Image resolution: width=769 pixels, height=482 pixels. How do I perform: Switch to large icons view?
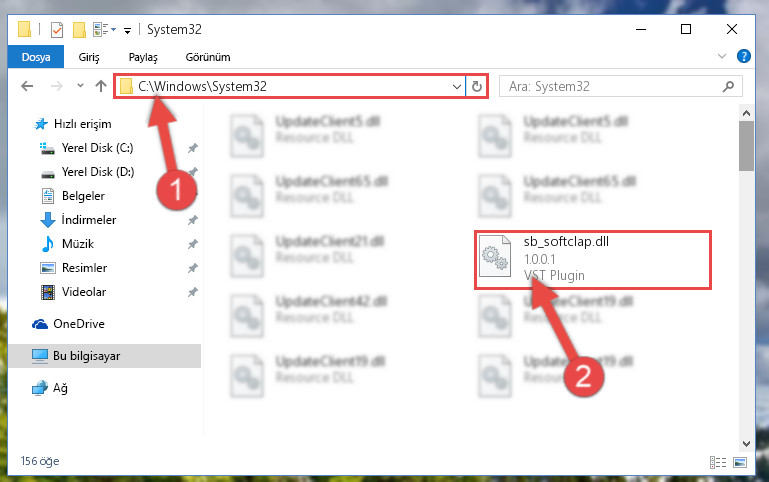(740, 462)
